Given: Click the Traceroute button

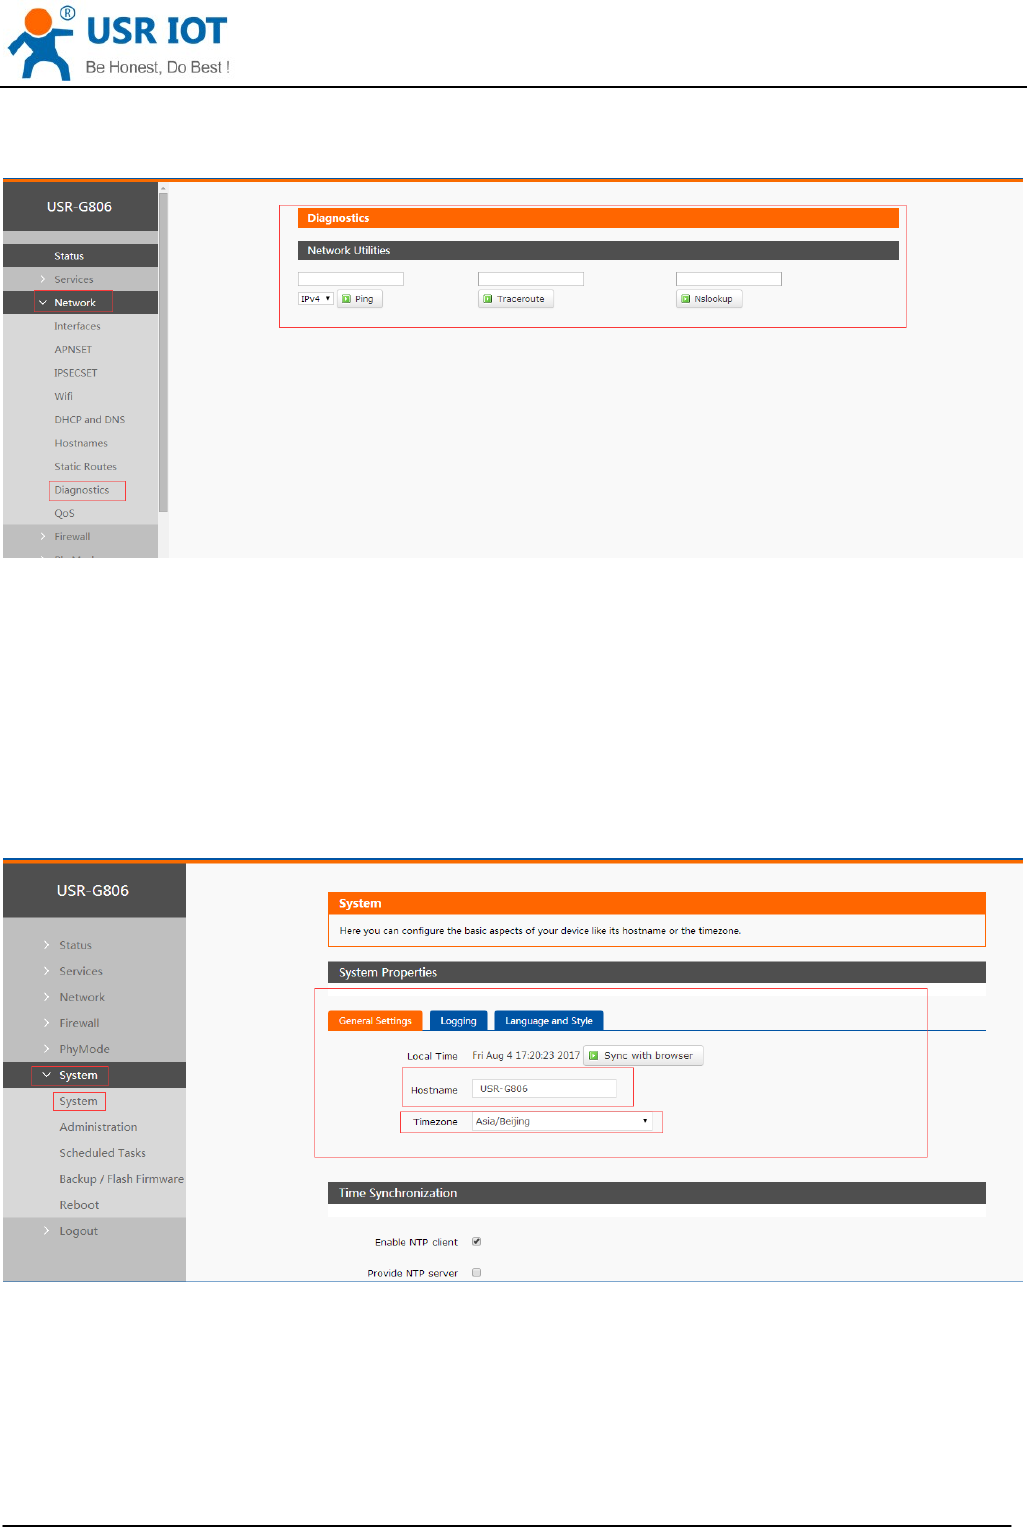Looking at the screenshot, I should pyautogui.click(x=516, y=299).
